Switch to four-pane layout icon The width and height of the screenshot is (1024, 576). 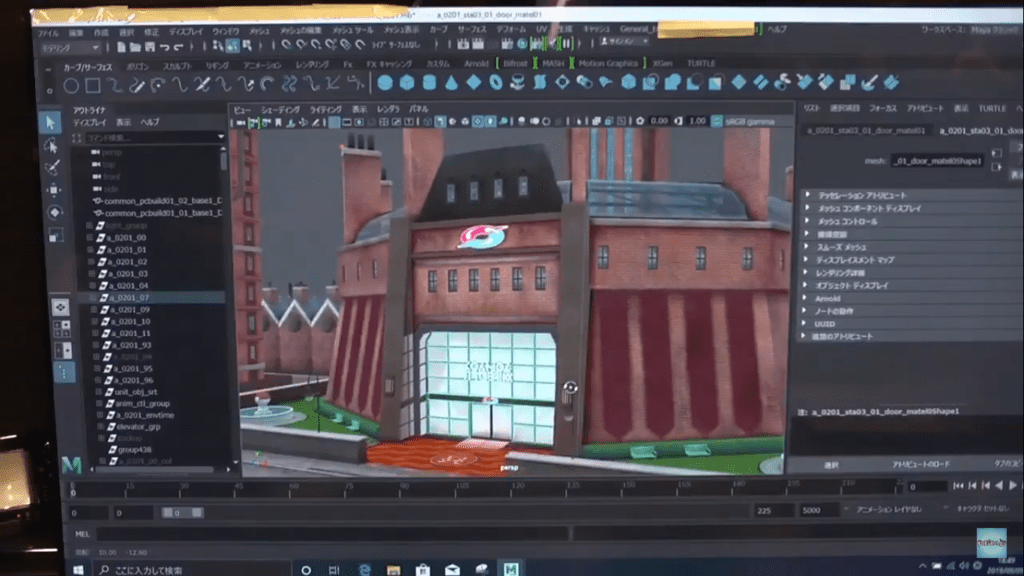62,328
